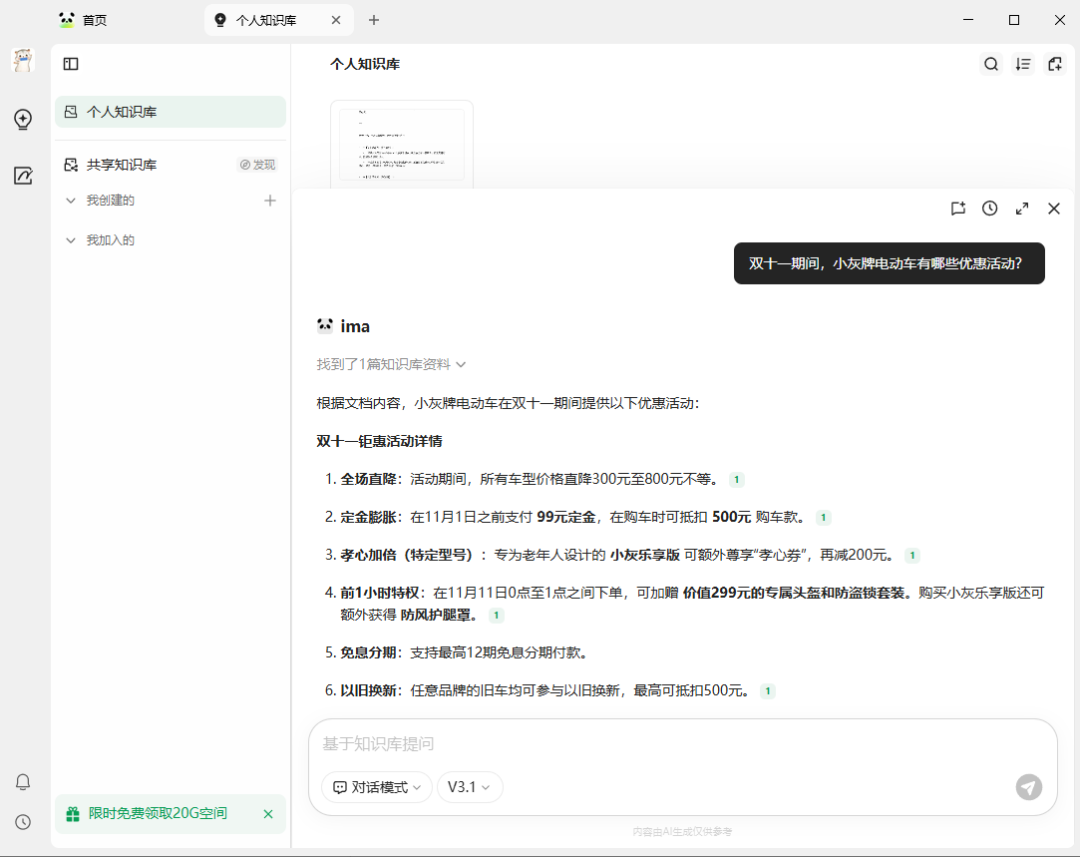The width and height of the screenshot is (1080, 857).
Task: Collapse the 我创建的 section
Action: click(x=70, y=200)
